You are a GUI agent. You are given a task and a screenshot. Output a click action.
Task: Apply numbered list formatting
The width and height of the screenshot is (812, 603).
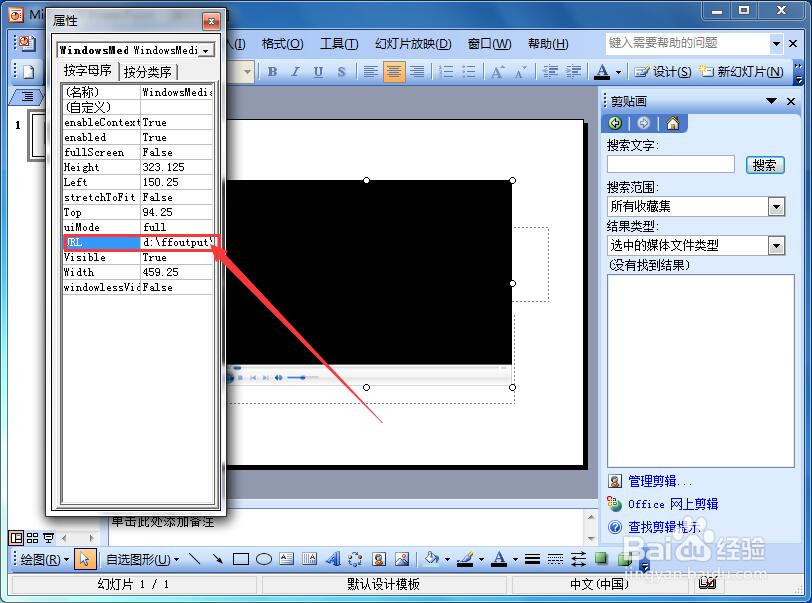[x=445, y=72]
